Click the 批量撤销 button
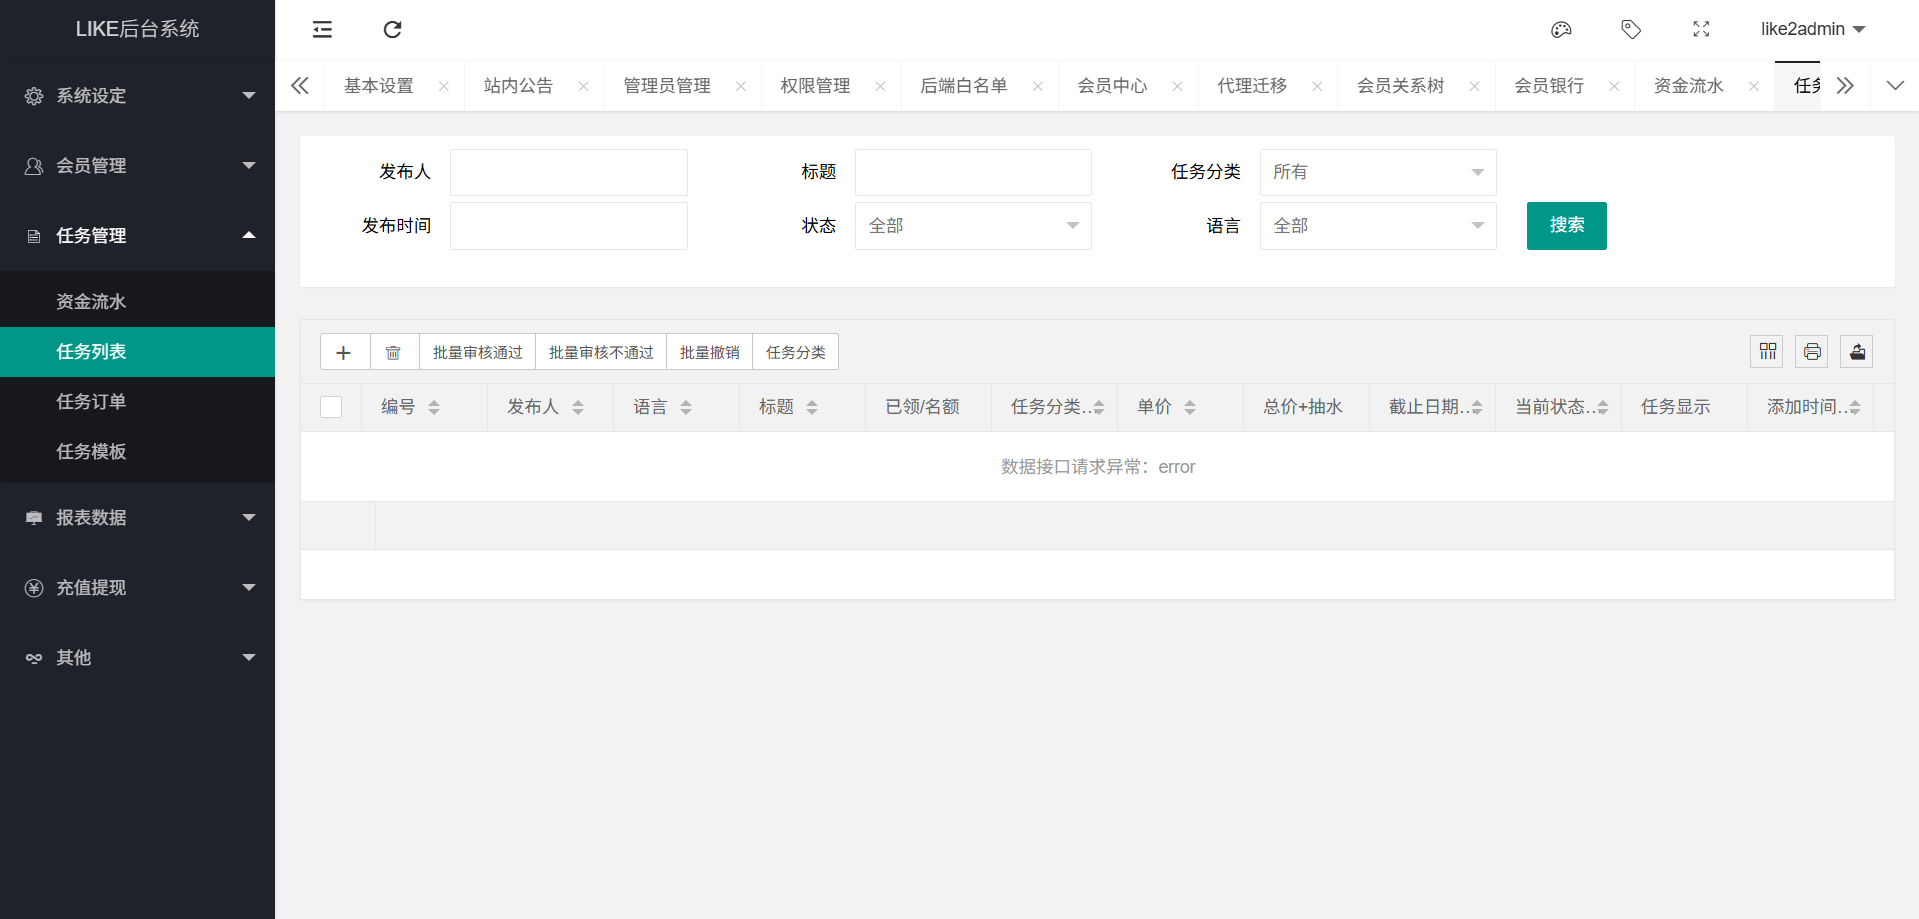 coord(710,352)
